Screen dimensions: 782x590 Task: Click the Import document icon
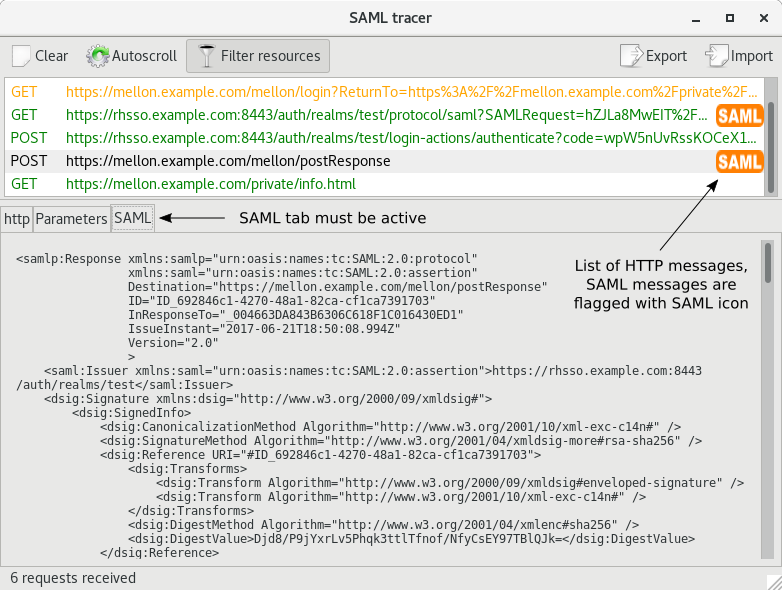[716, 56]
